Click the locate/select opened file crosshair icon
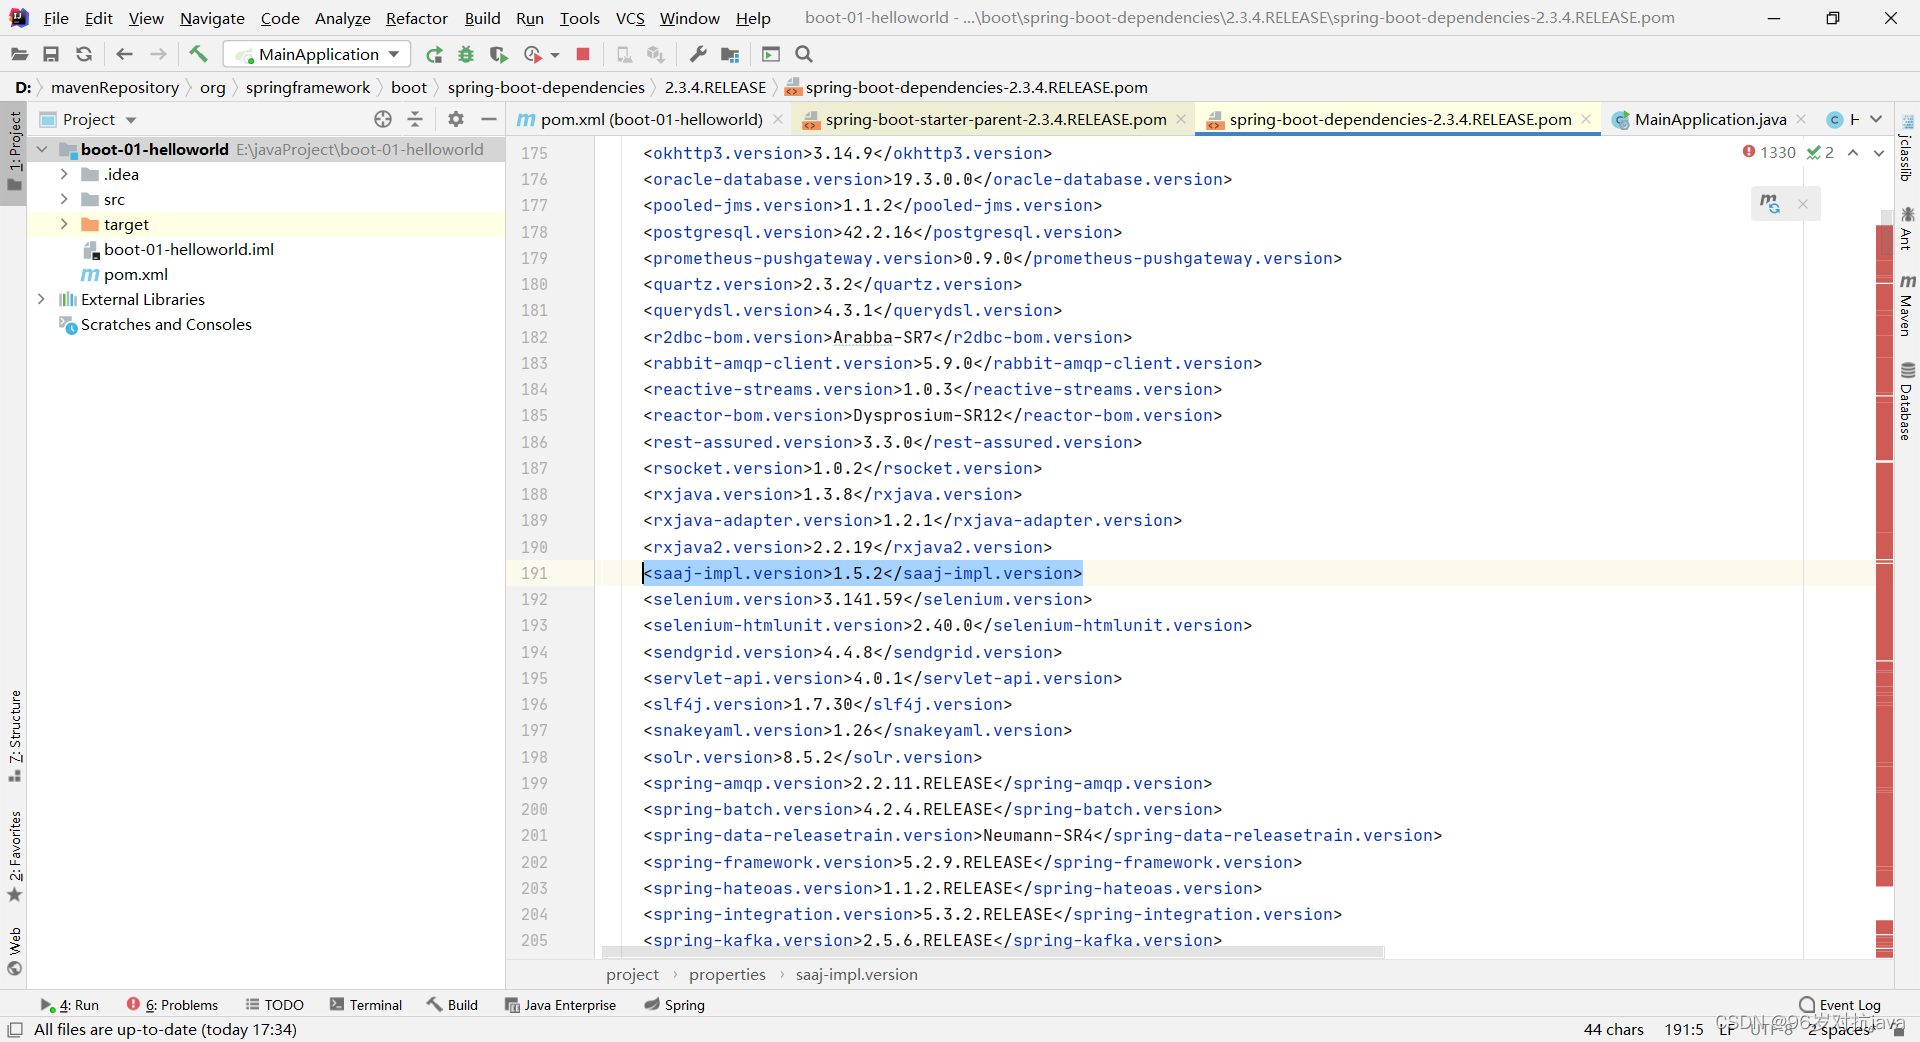The height and width of the screenshot is (1042, 1920). [383, 119]
